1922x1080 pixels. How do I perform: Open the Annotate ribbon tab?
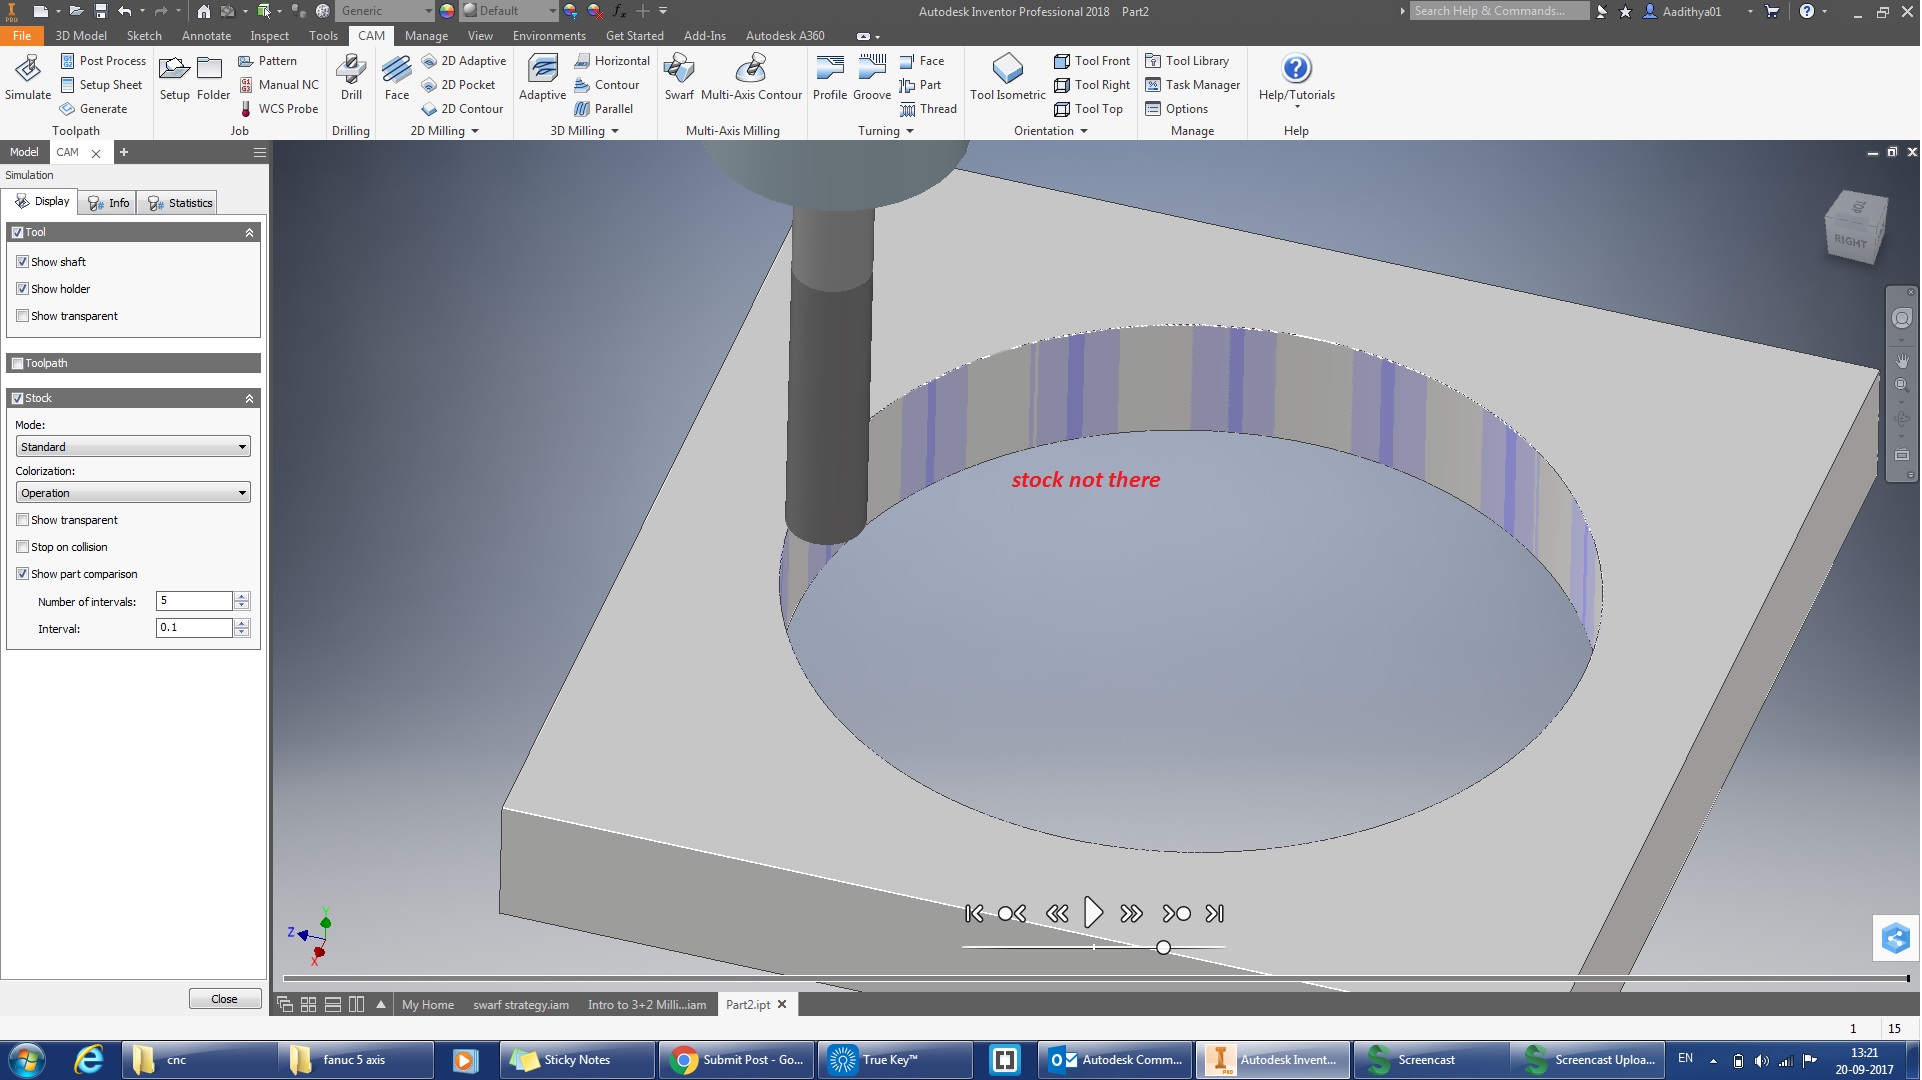206,35
